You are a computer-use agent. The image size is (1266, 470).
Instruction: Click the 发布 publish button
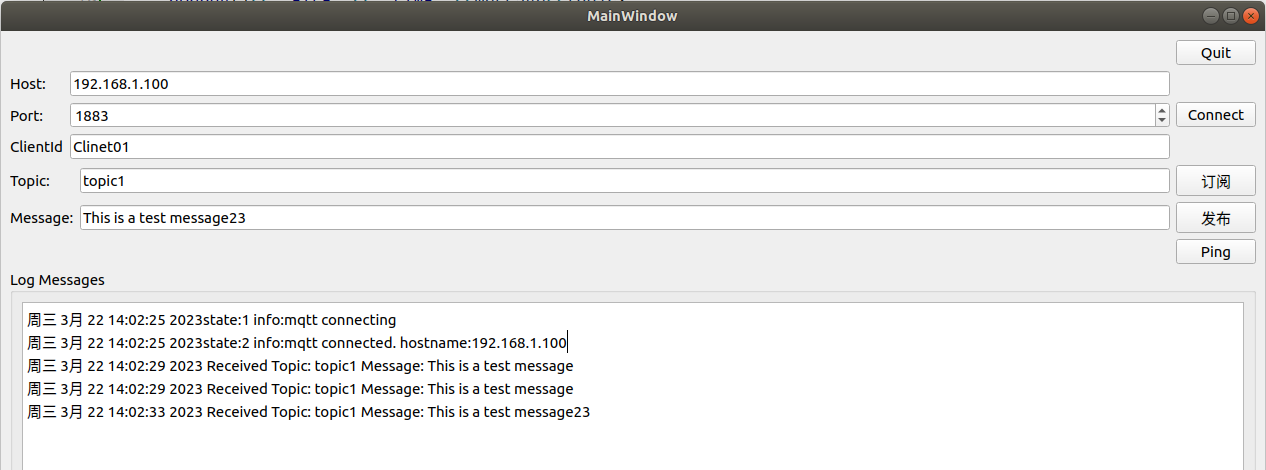(x=1215, y=218)
